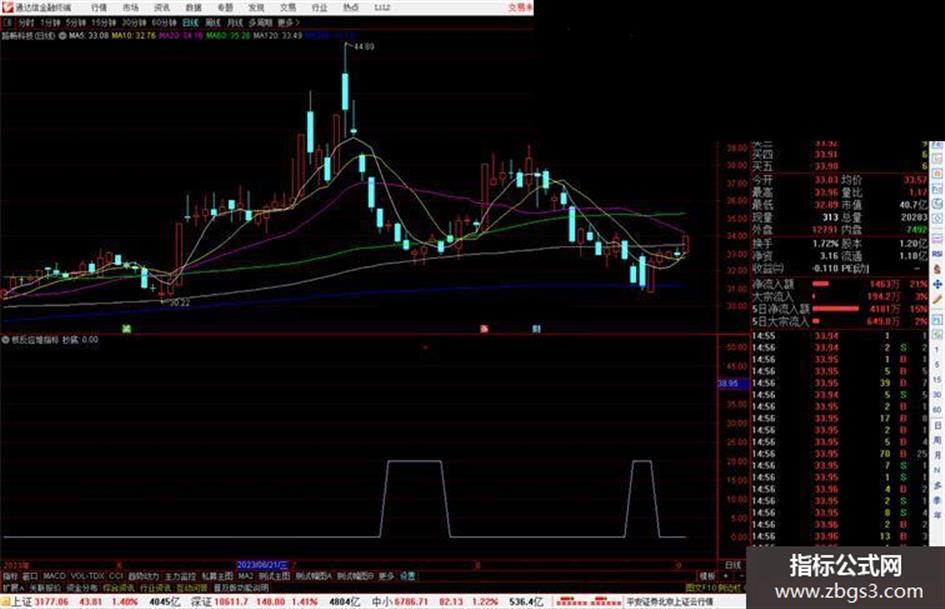This screenshot has height=609, width=945.
Task: Click the 30-minute sidebar shortcut
Action: click(x=937, y=395)
